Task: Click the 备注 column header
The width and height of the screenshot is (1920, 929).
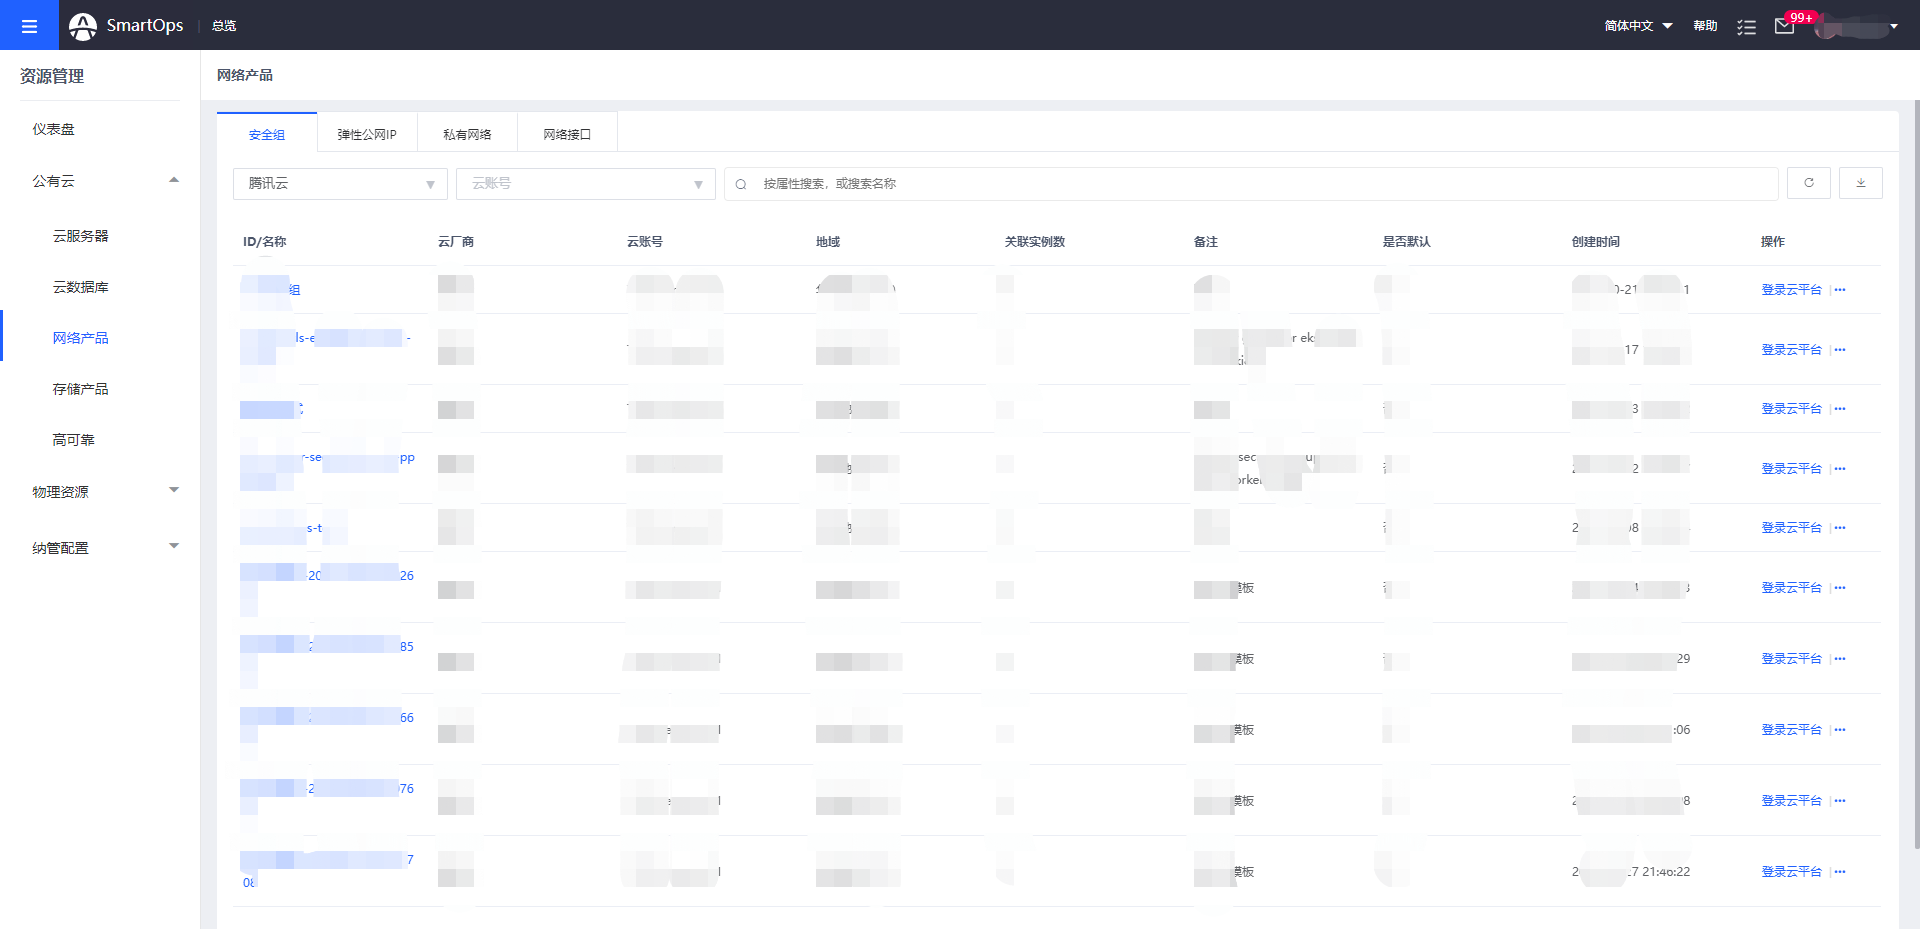Action: 1206,242
